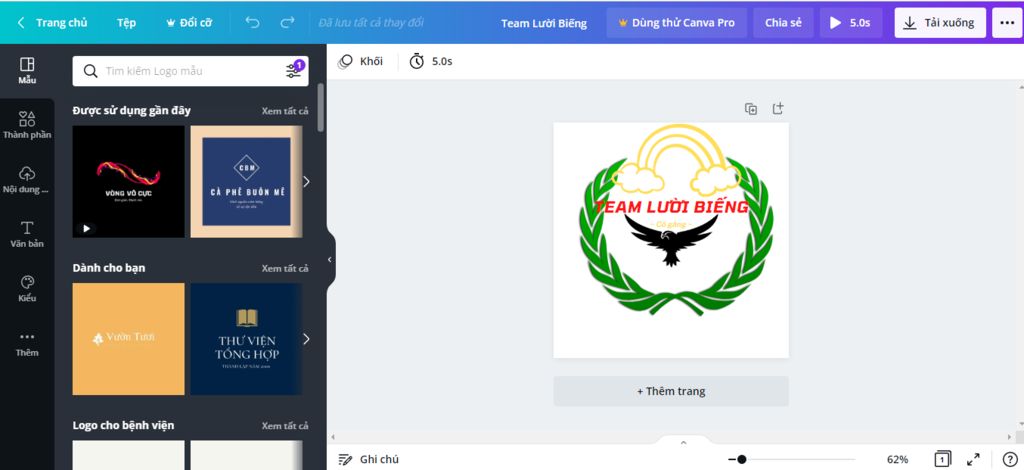The height and width of the screenshot is (470, 1024).
Task: Show more tabs via Thêm
Action: coord(27,343)
